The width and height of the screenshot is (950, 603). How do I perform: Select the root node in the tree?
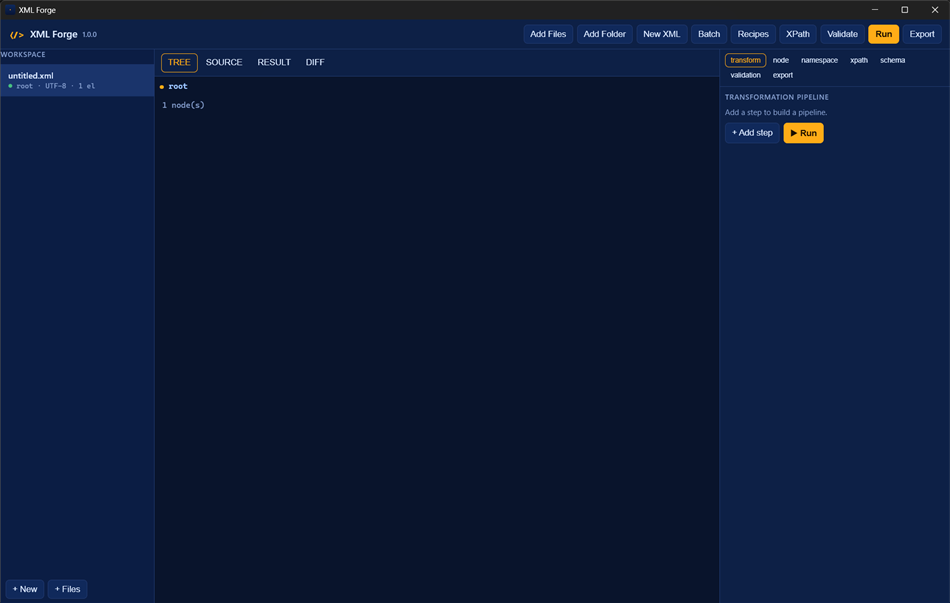(x=178, y=86)
